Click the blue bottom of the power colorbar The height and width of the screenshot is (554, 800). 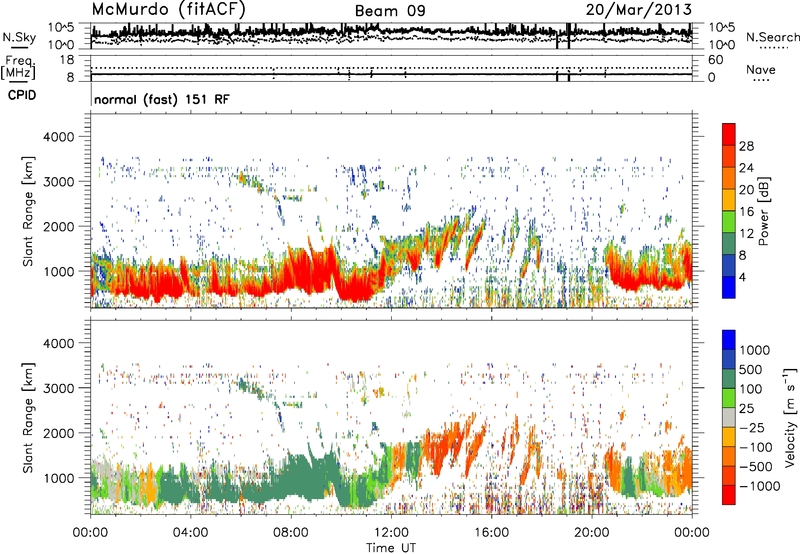click(x=729, y=287)
